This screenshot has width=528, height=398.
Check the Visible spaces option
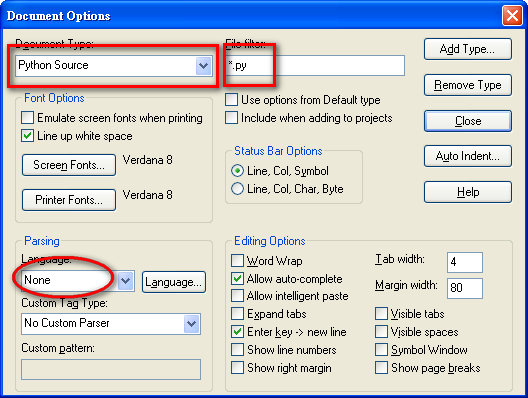click(x=381, y=332)
